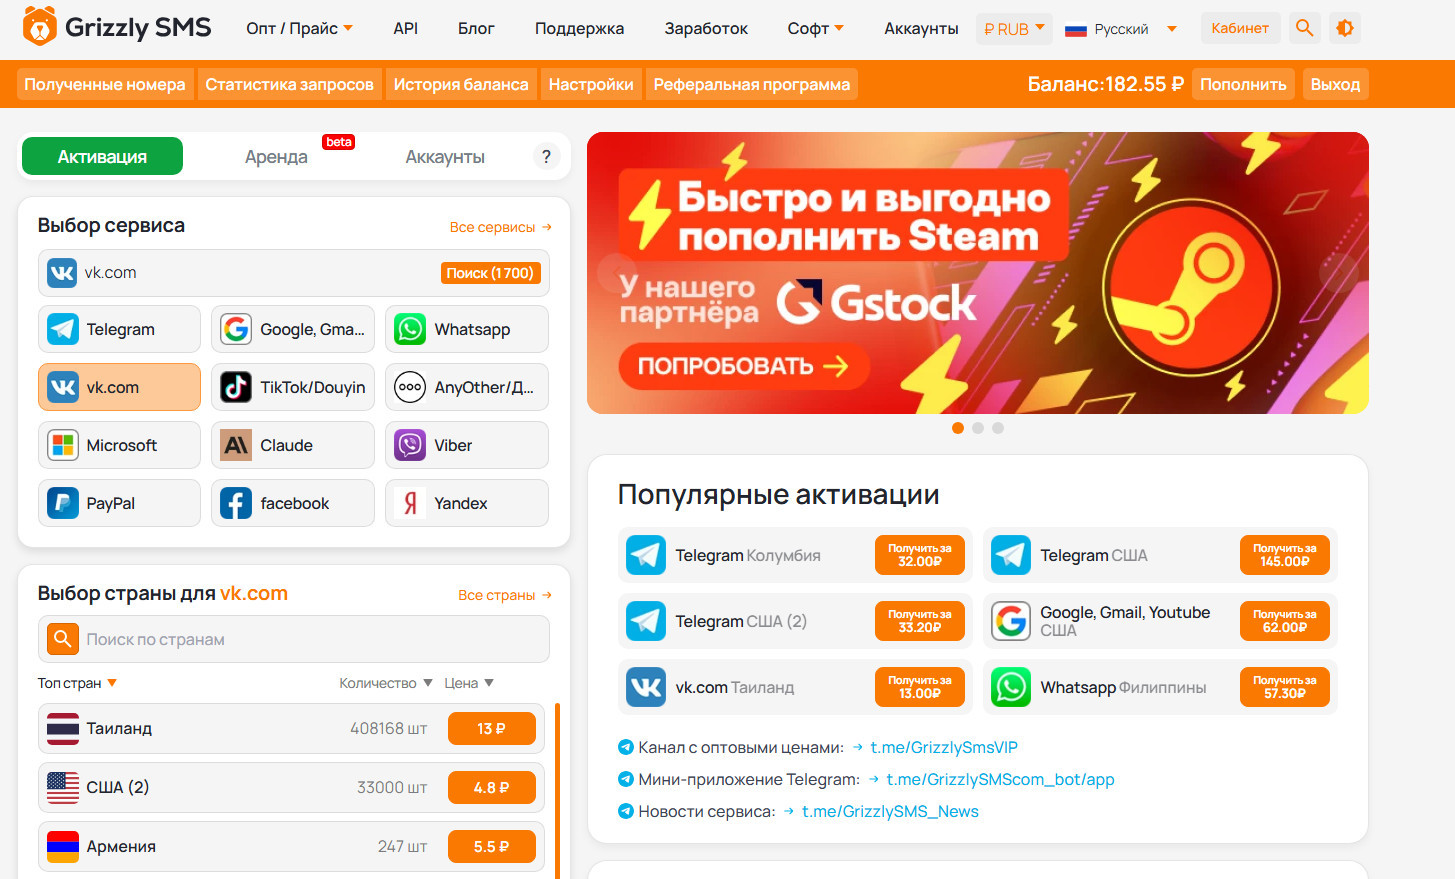Buy Thailand number for 13 ₽

point(491,729)
